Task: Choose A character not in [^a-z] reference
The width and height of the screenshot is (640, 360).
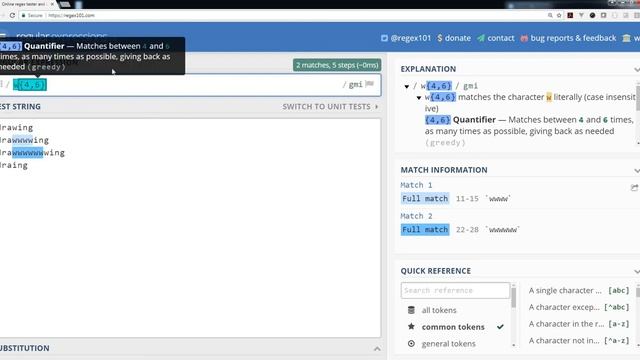Action: 579,340
